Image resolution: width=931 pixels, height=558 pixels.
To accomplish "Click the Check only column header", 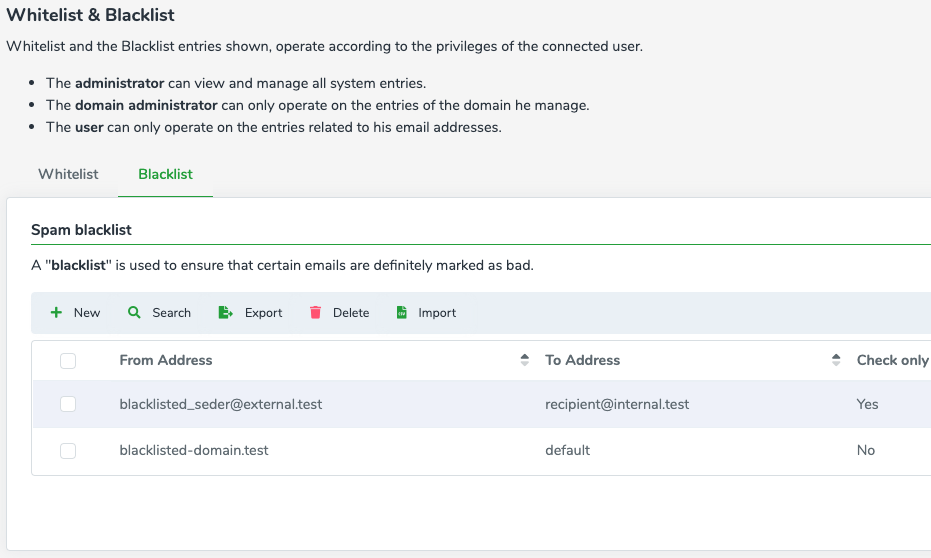I will 892,360.
